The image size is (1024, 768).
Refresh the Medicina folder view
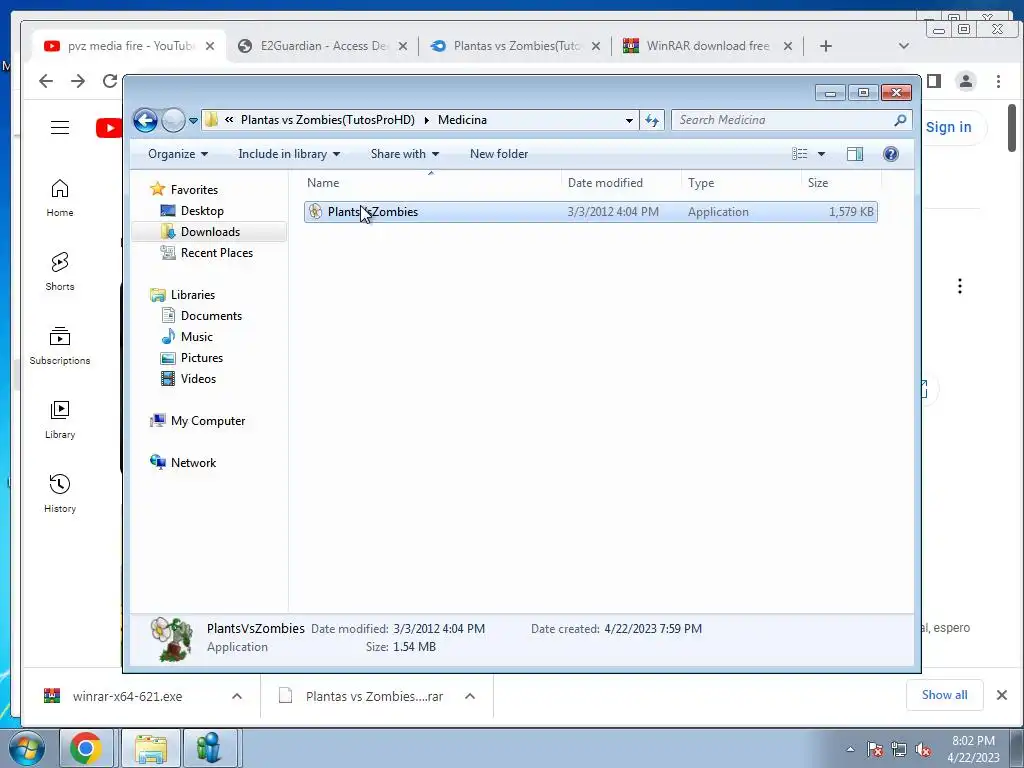pos(652,120)
